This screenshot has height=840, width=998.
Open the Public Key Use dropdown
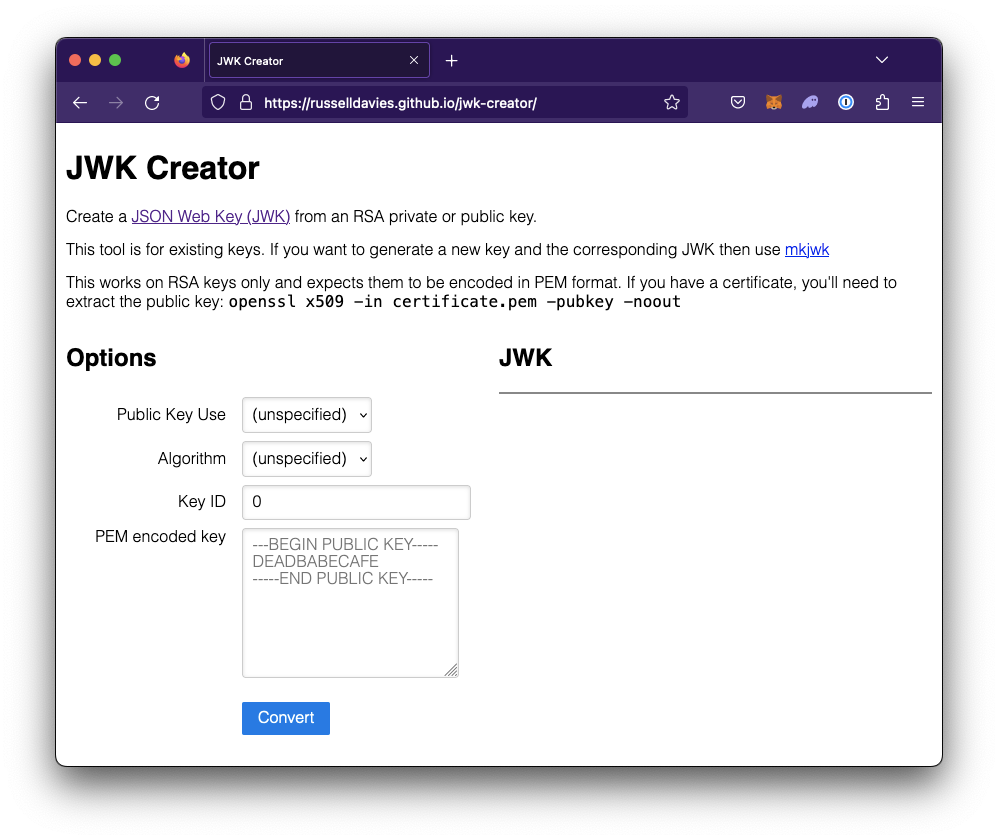coord(306,415)
